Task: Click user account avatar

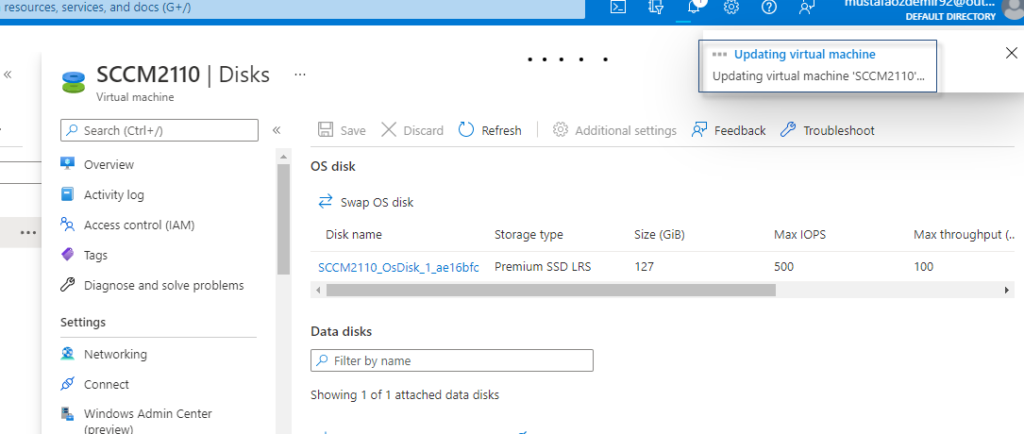Action: 1014,8
